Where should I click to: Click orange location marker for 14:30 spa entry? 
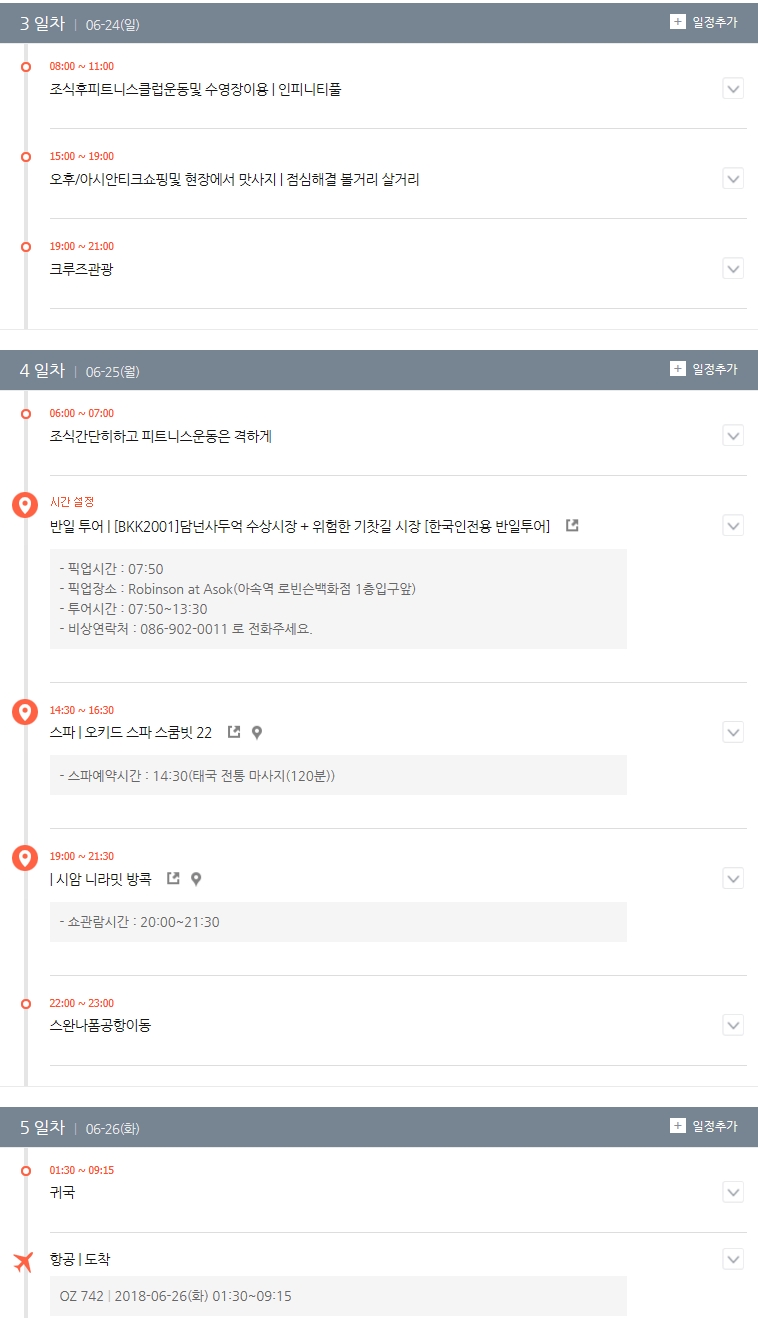click(25, 712)
